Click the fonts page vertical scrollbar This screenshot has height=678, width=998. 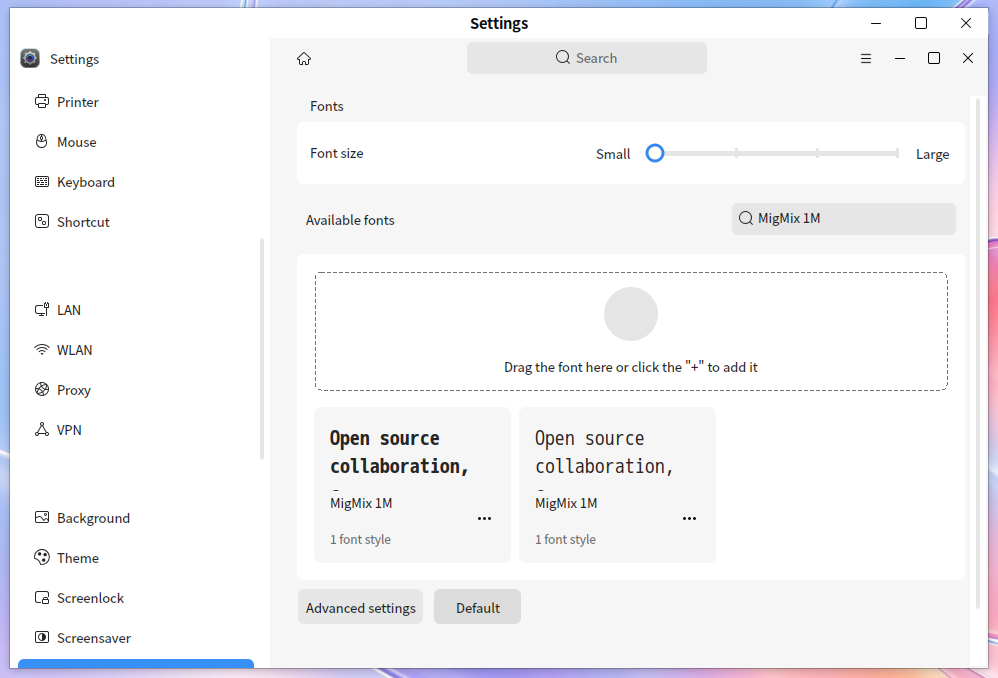tap(978, 353)
